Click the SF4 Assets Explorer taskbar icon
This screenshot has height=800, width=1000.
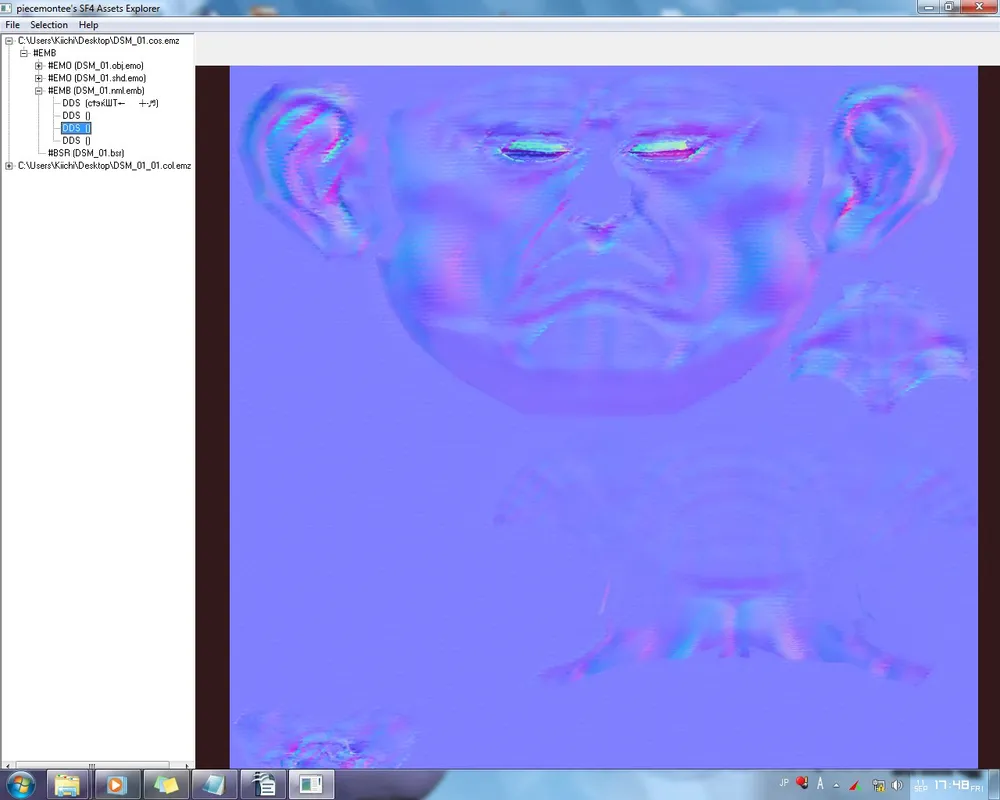pos(311,784)
